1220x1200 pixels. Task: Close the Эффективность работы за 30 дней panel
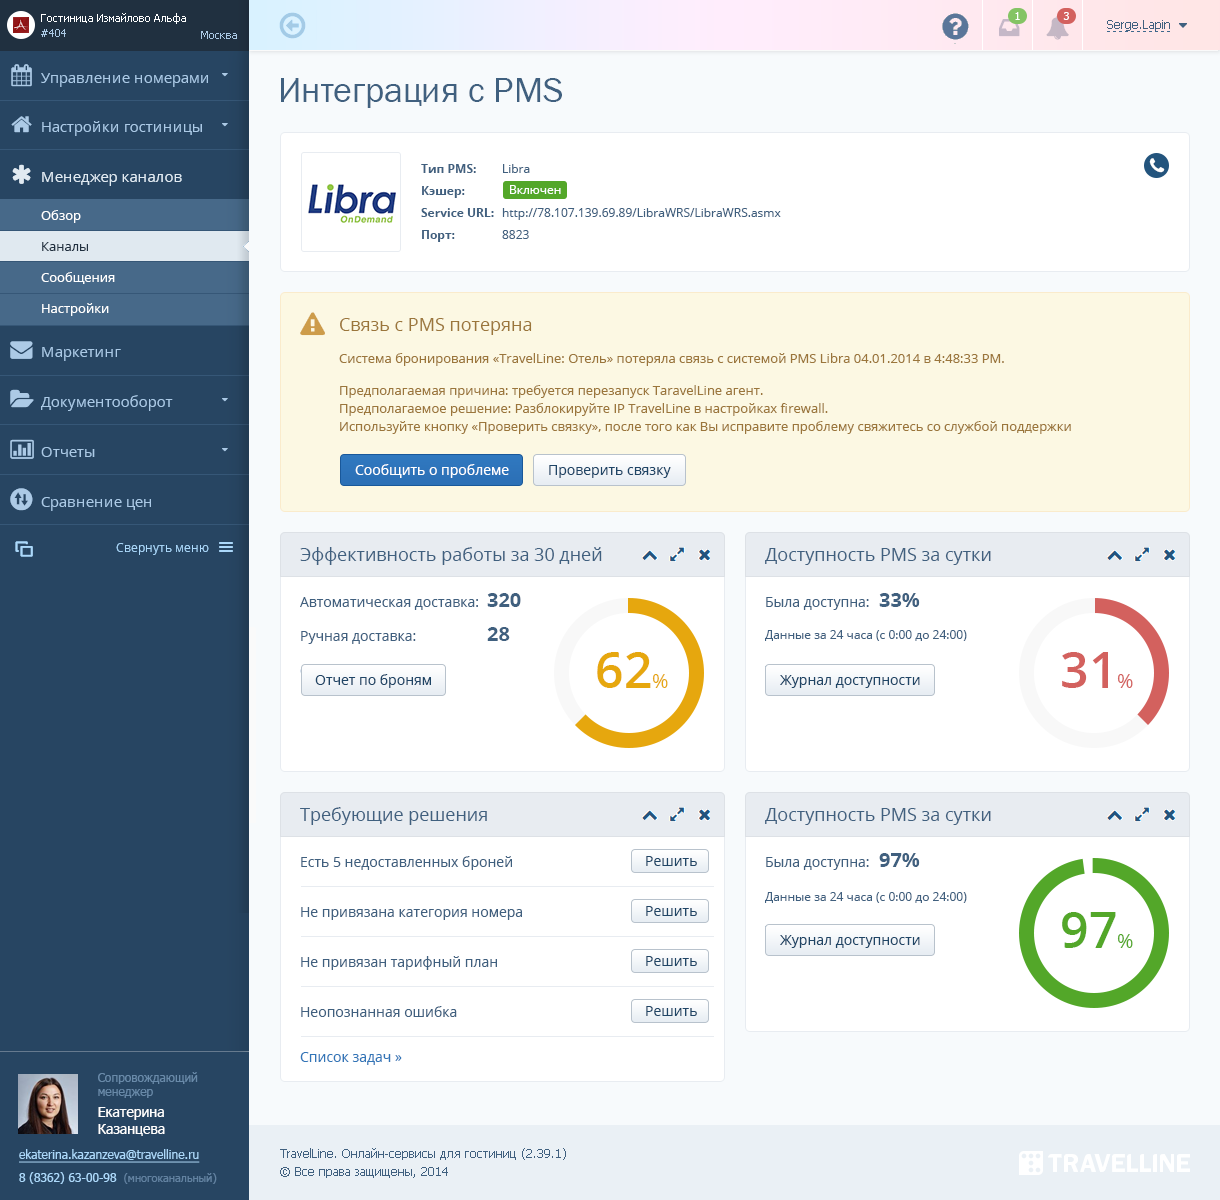pos(705,555)
